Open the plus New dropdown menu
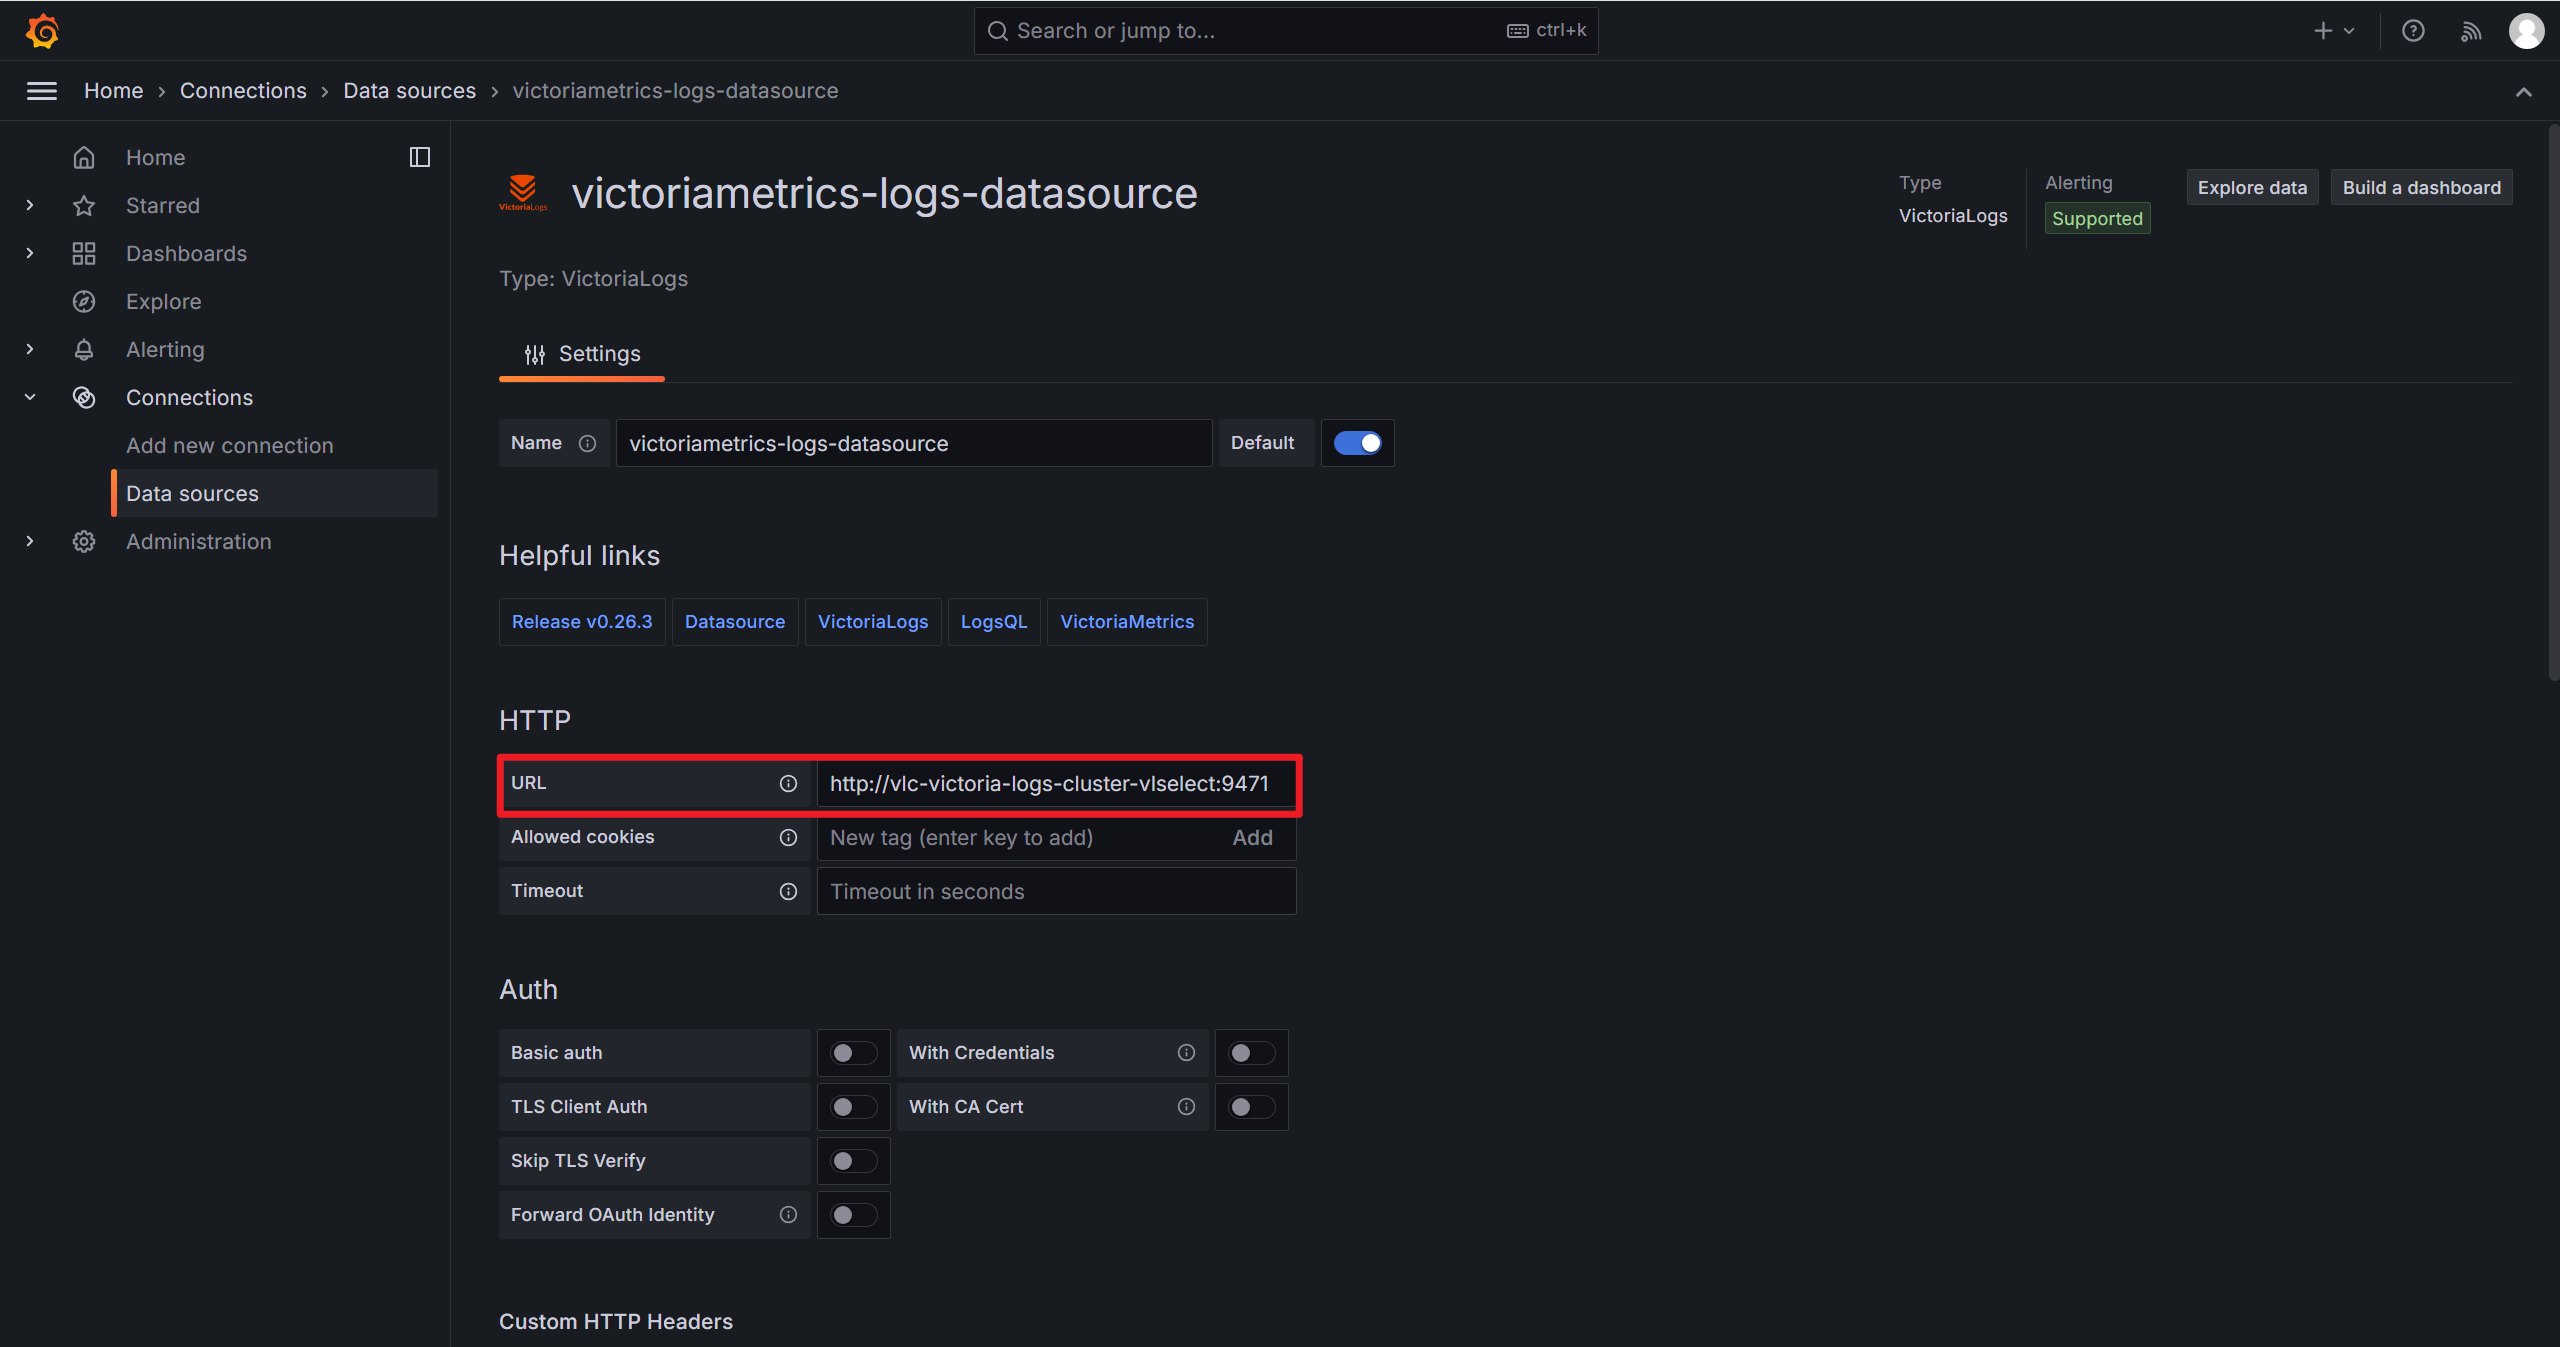The height and width of the screenshot is (1347, 2560). [x=2334, y=31]
